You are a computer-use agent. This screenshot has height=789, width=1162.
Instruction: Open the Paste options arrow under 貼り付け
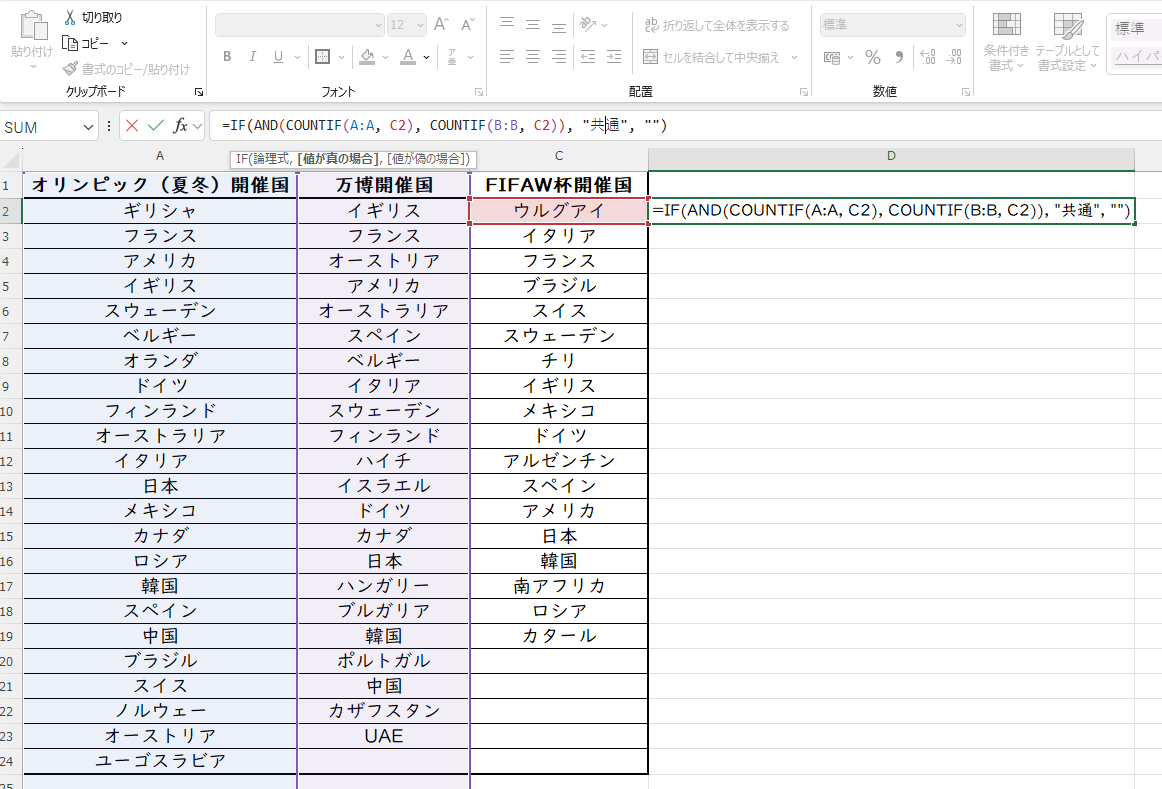[33, 67]
